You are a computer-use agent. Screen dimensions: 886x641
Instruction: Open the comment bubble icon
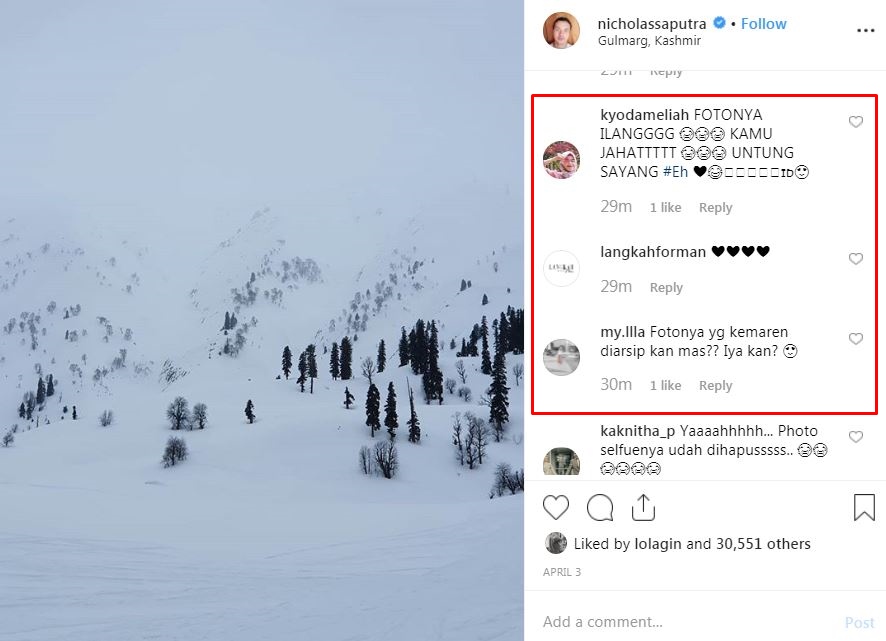pos(600,508)
